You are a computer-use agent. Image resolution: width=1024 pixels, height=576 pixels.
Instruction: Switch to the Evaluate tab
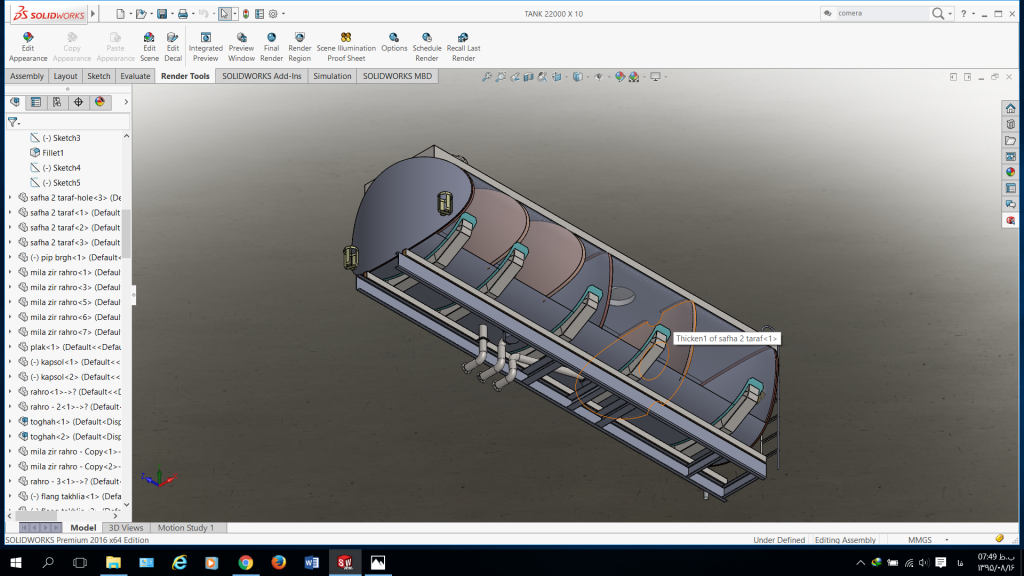[135, 76]
